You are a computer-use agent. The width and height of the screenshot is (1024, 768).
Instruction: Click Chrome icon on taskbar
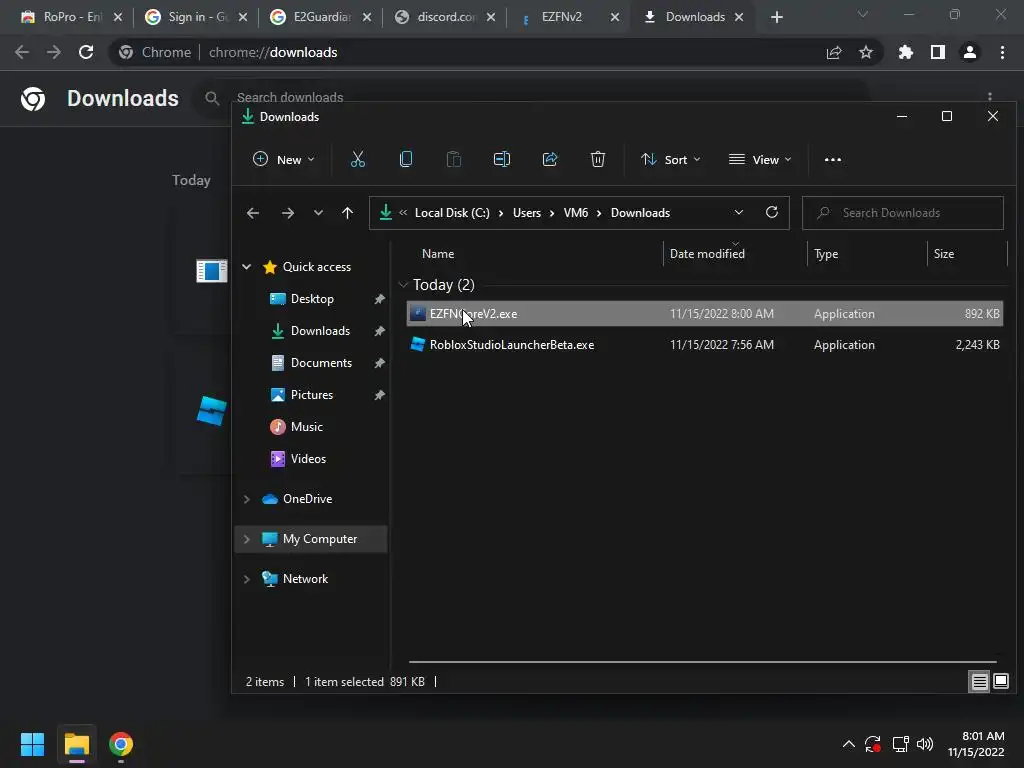point(121,744)
